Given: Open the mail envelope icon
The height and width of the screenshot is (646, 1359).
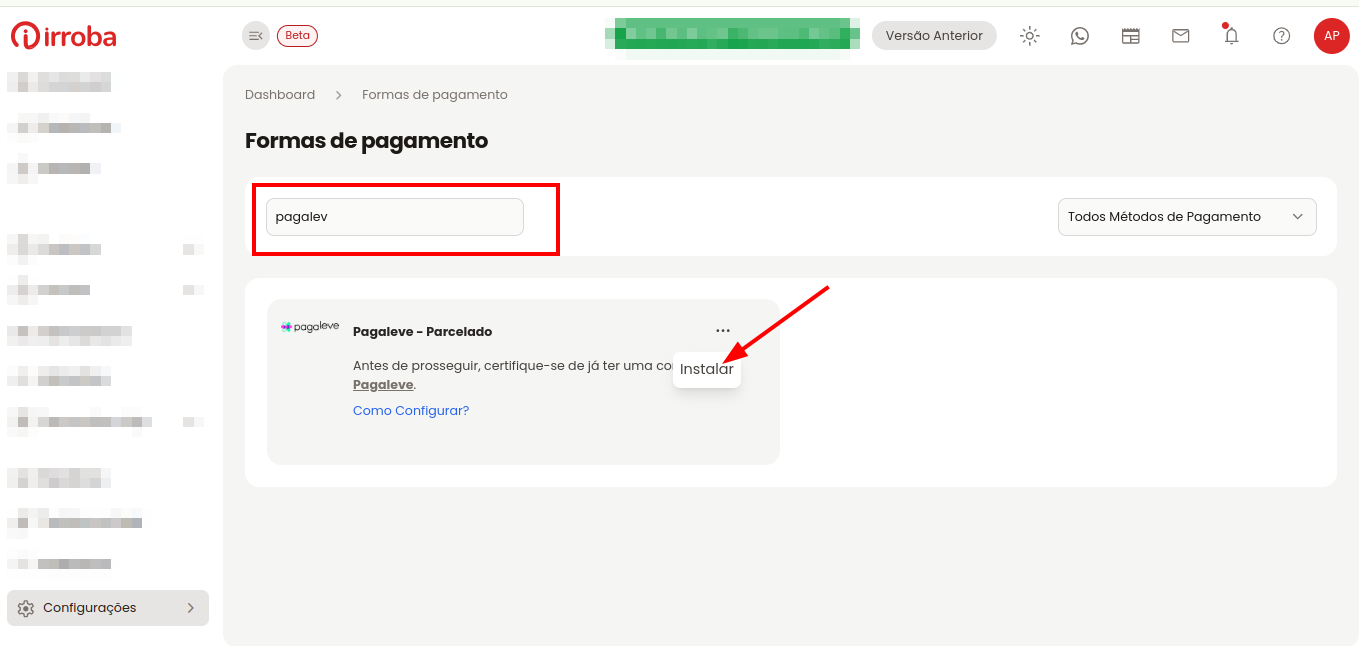Looking at the screenshot, I should point(1181,36).
